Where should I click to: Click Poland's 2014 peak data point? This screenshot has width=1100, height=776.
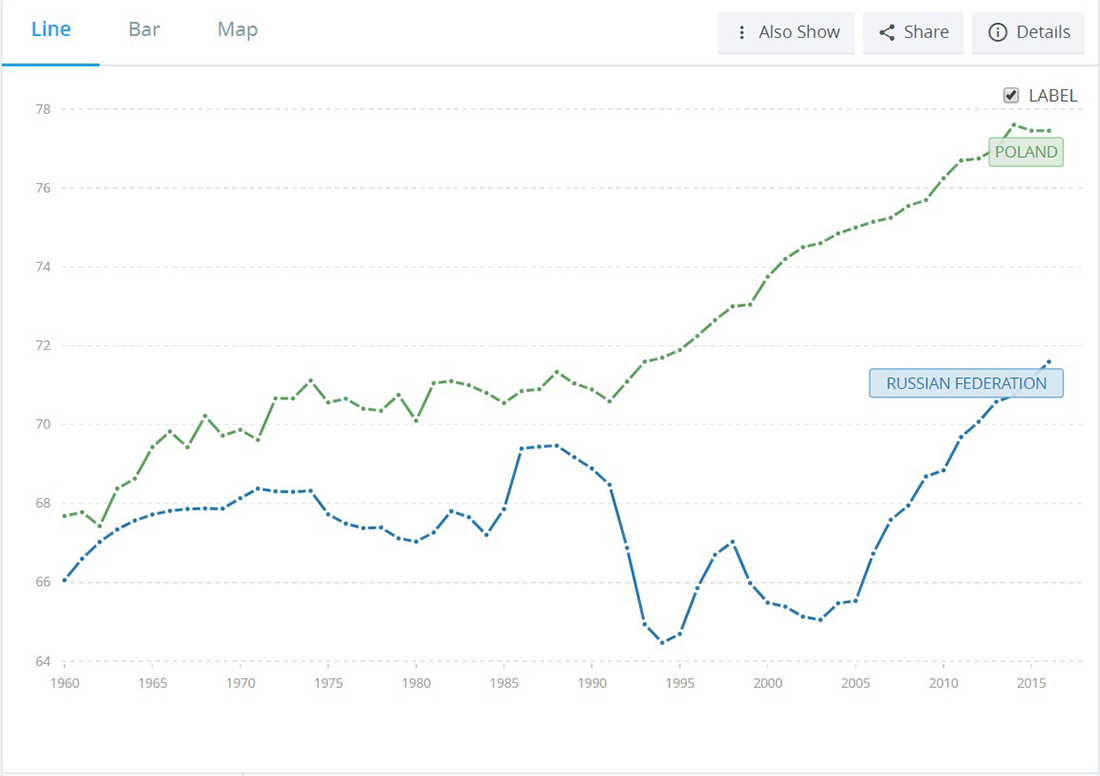click(1014, 125)
